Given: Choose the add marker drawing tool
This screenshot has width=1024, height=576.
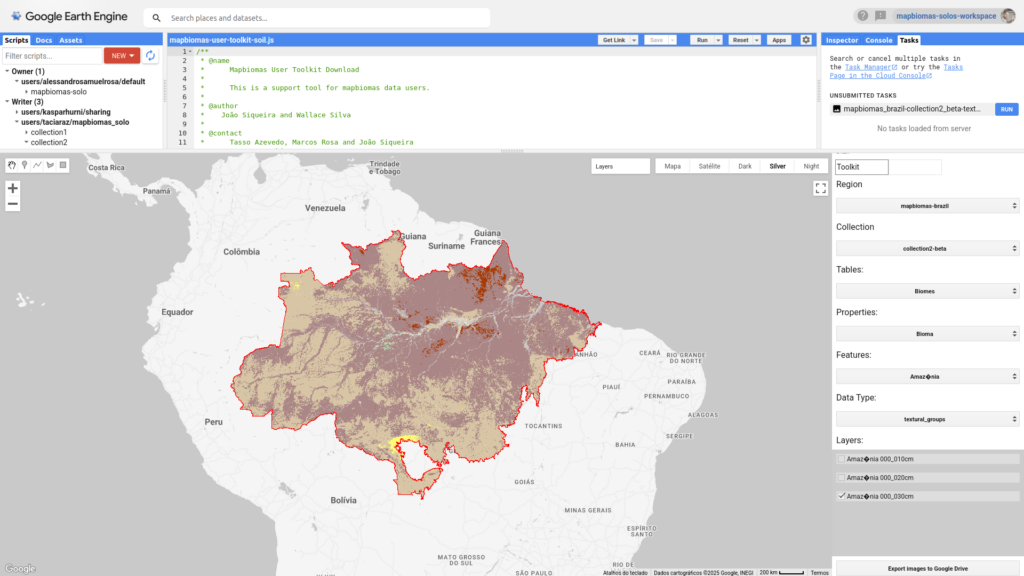Looking at the screenshot, I should 24,165.
